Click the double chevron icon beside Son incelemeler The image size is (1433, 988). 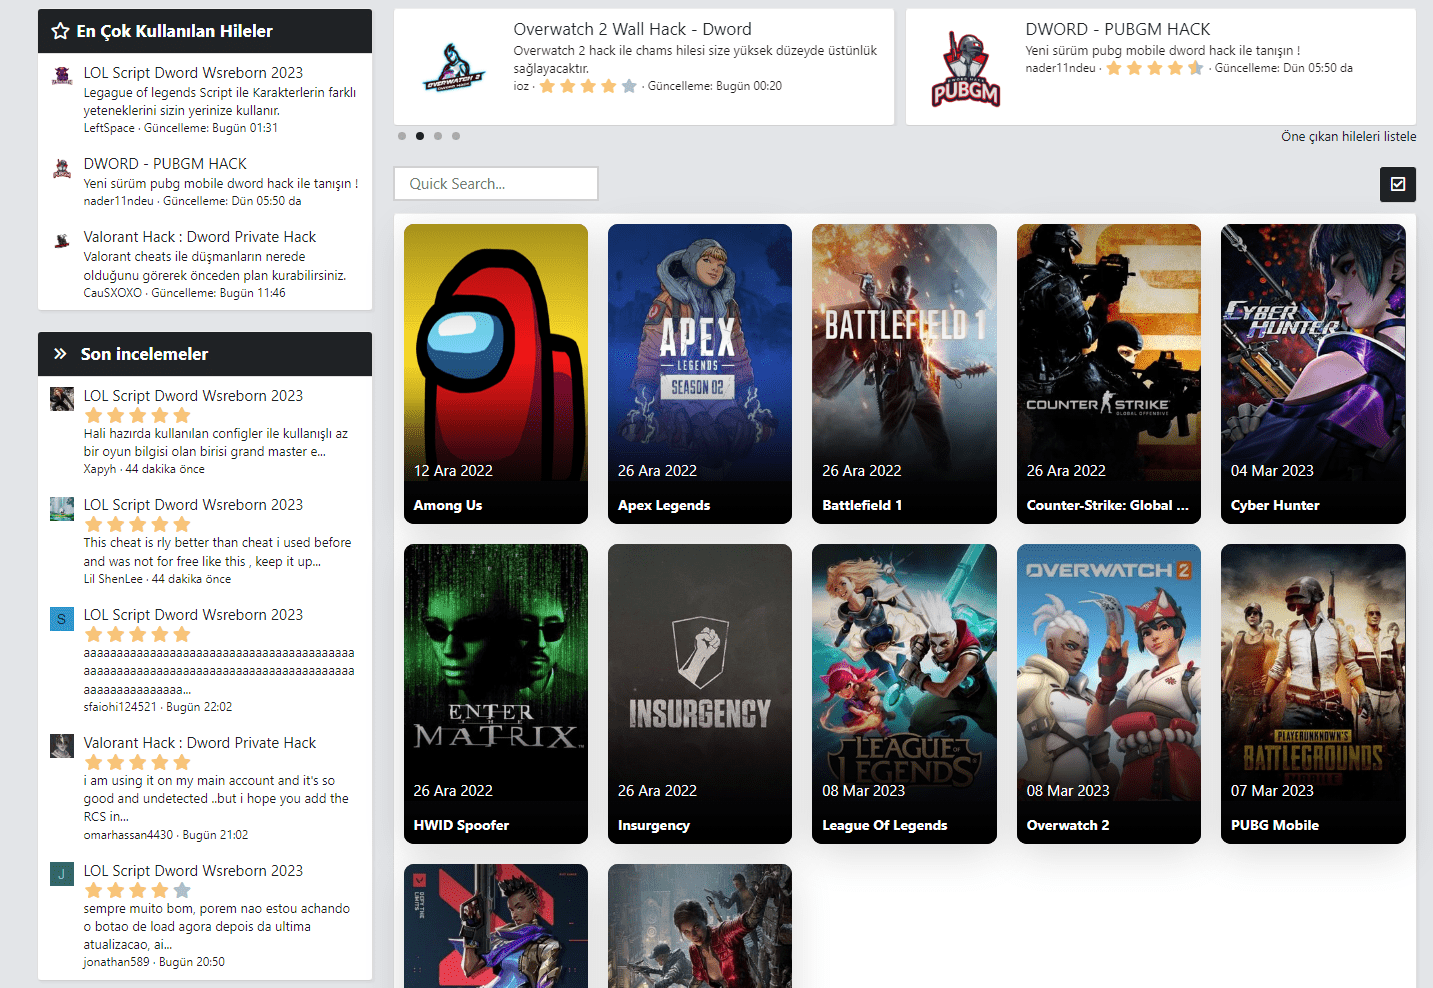coord(60,354)
